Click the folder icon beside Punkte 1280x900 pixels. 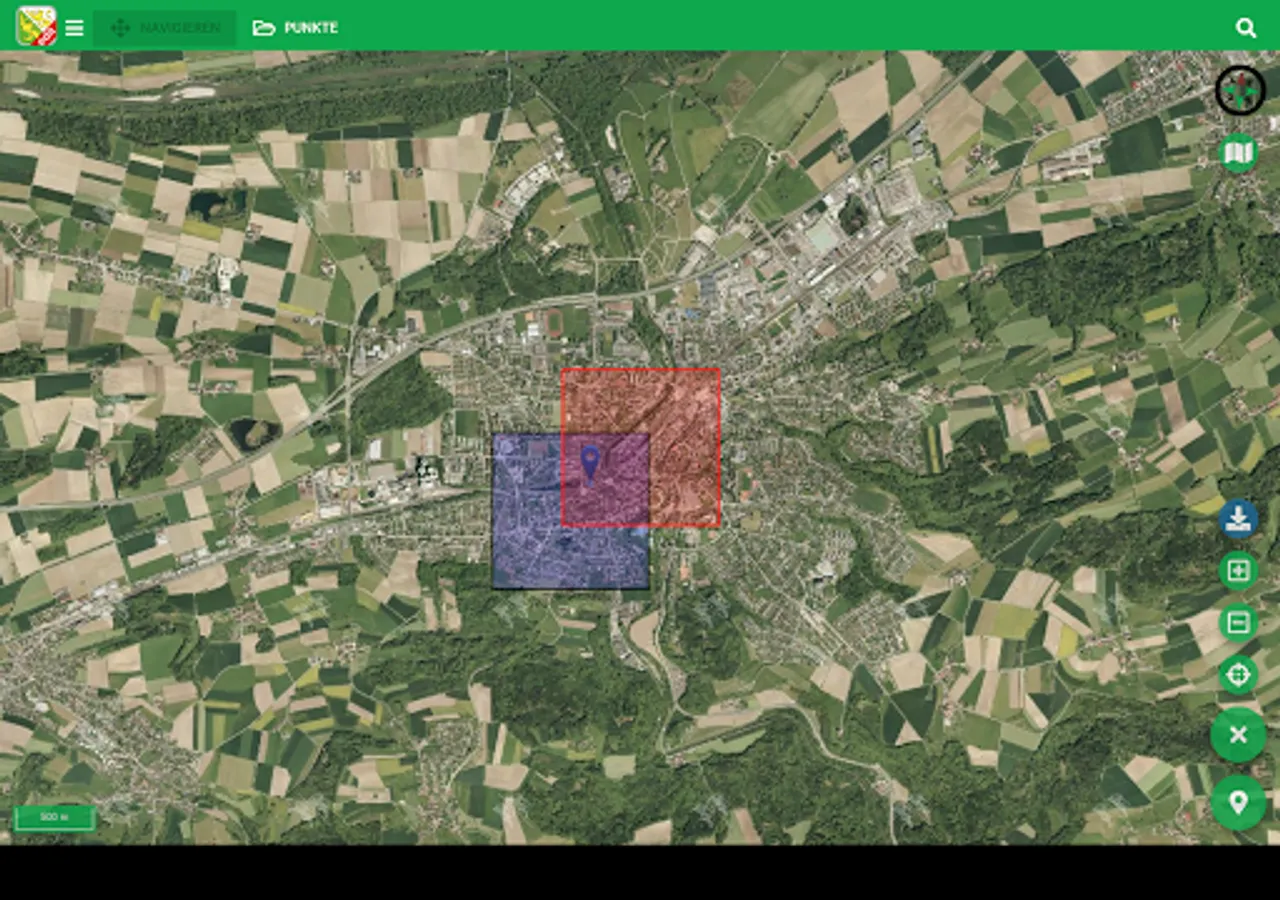[264, 28]
